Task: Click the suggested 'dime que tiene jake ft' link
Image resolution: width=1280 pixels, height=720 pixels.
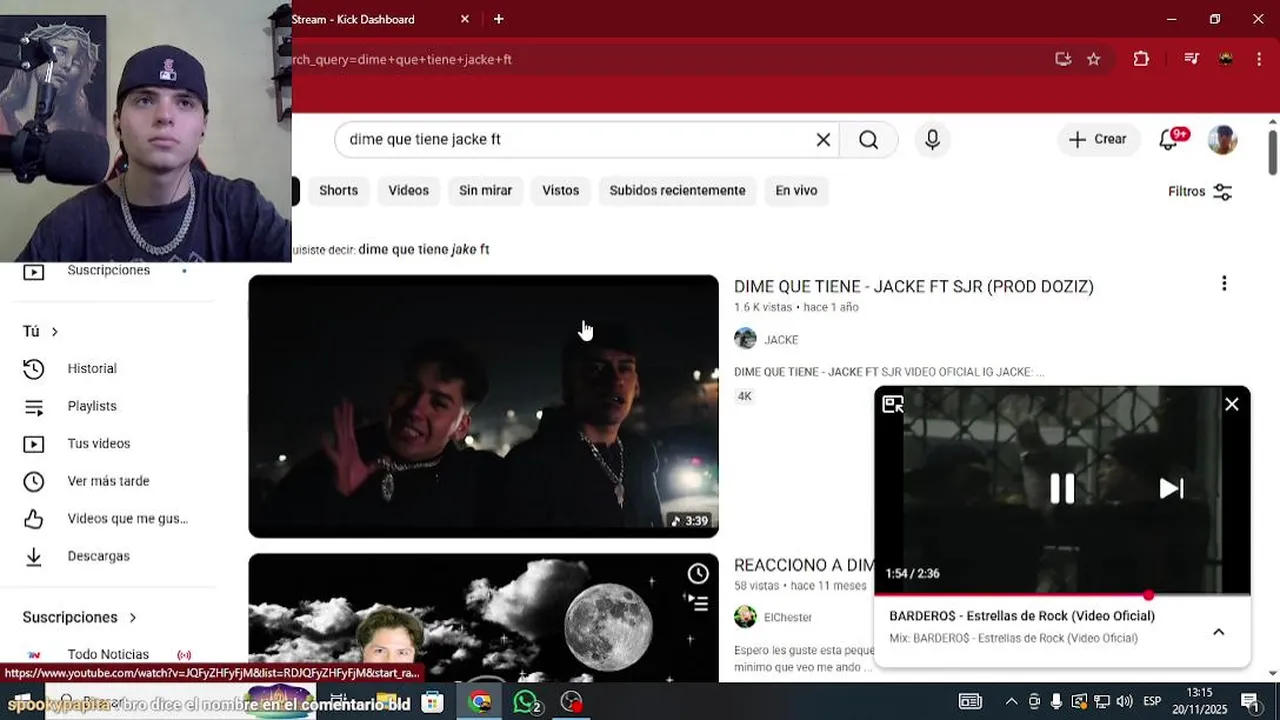Action: pyautogui.click(x=423, y=249)
